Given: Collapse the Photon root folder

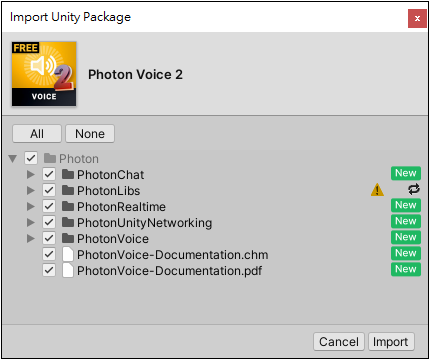Looking at the screenshot, I should [13, 159].
